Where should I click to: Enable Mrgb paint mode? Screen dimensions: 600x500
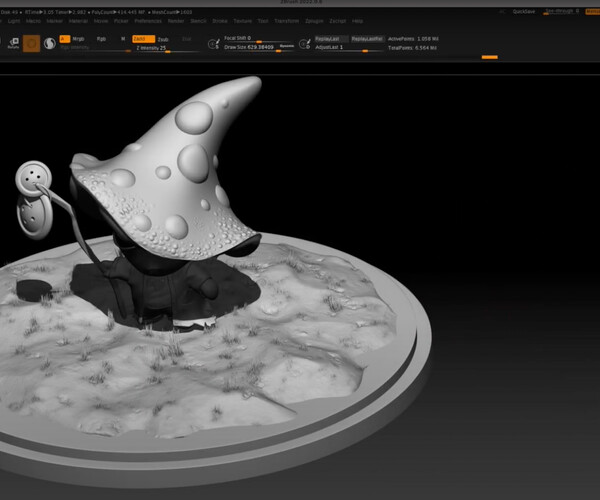pos(78,39)
